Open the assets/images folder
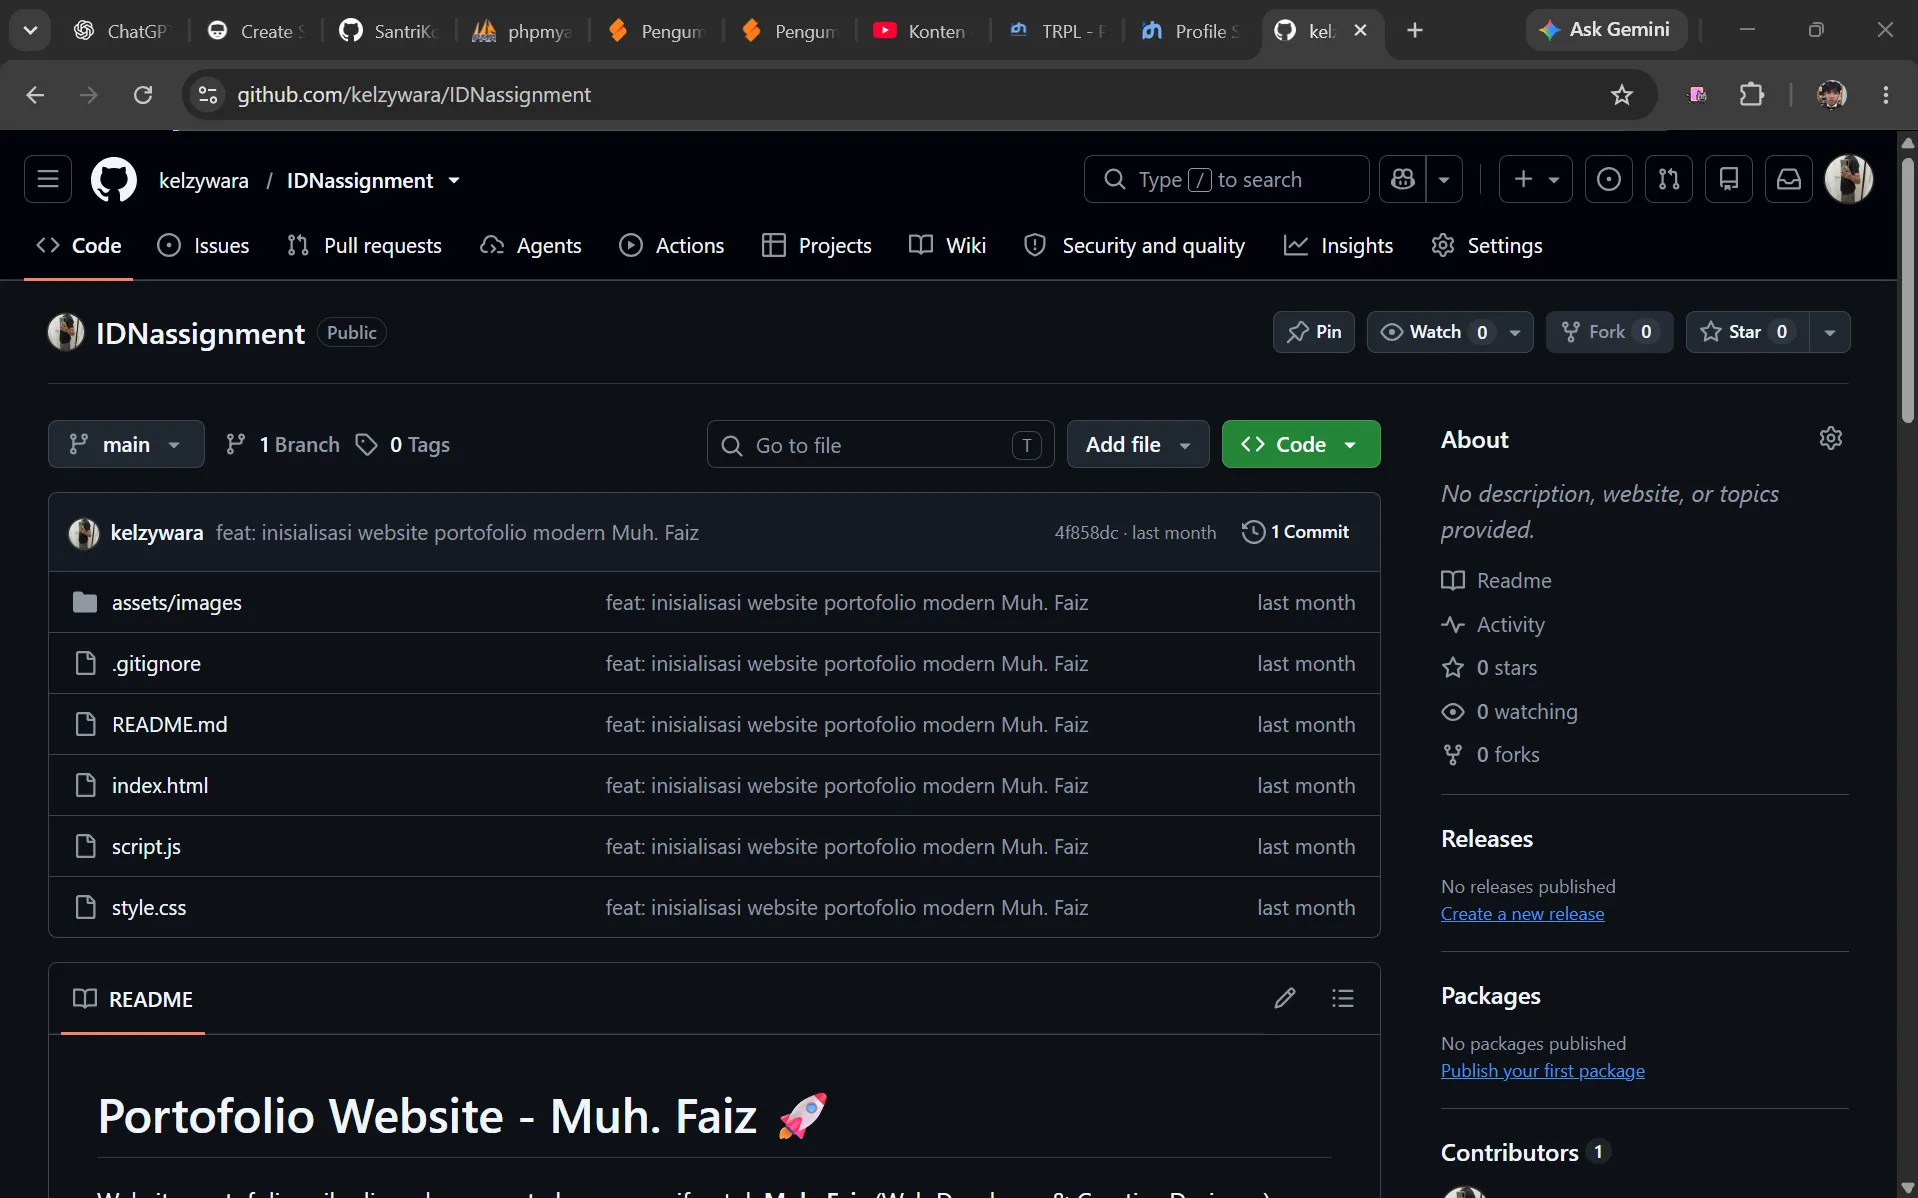 click(177, 603)
